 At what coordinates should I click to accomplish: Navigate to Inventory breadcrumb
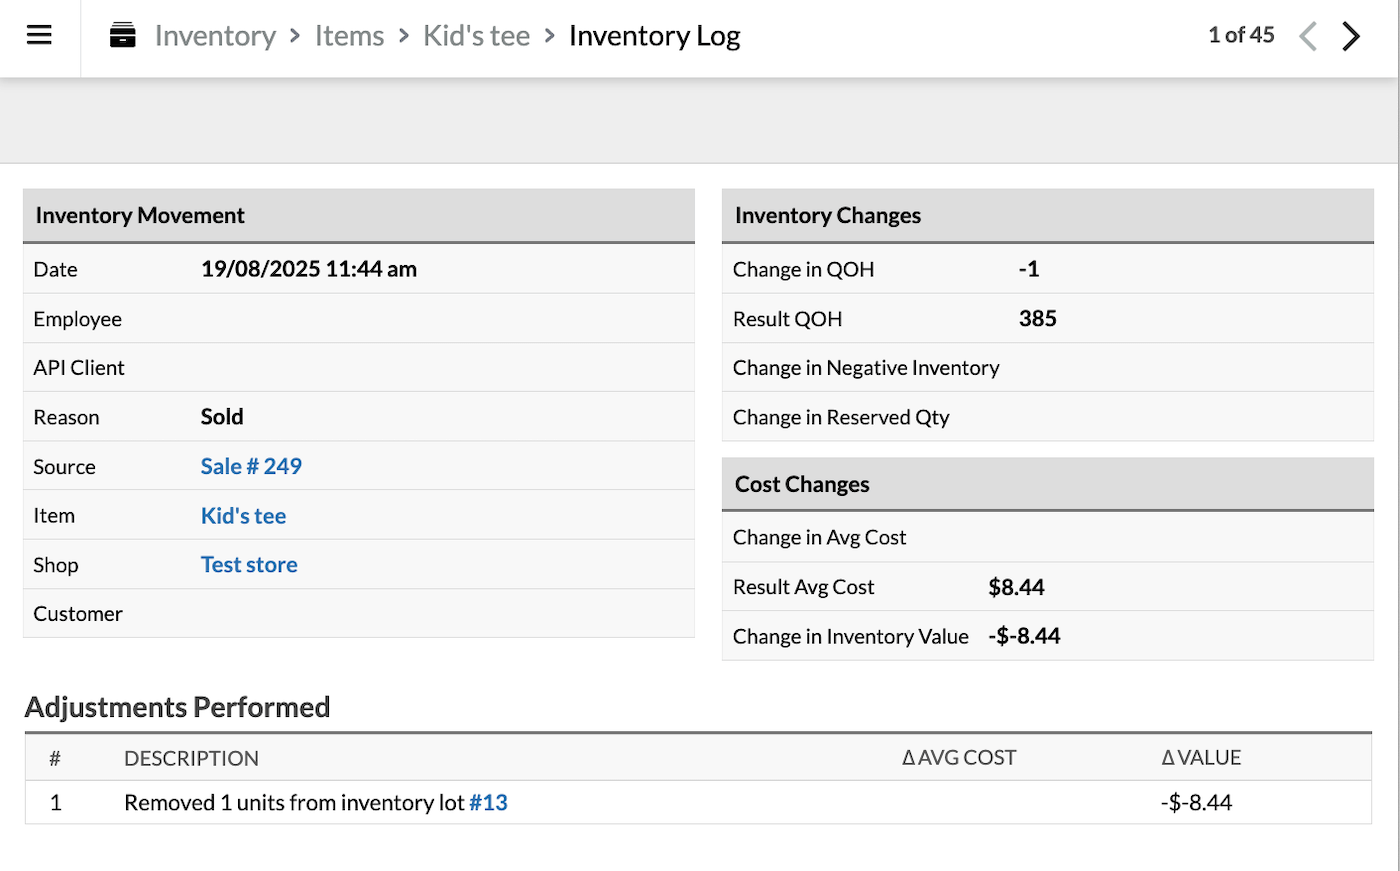coord(215,36)
